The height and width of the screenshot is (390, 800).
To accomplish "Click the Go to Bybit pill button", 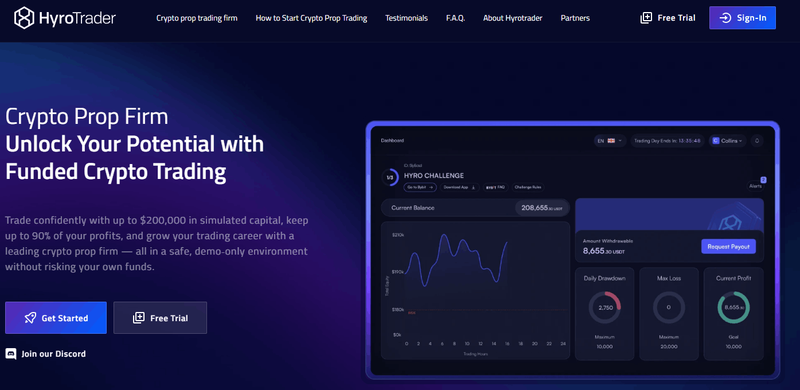I will pyautogui.click(x=420, y=187).
